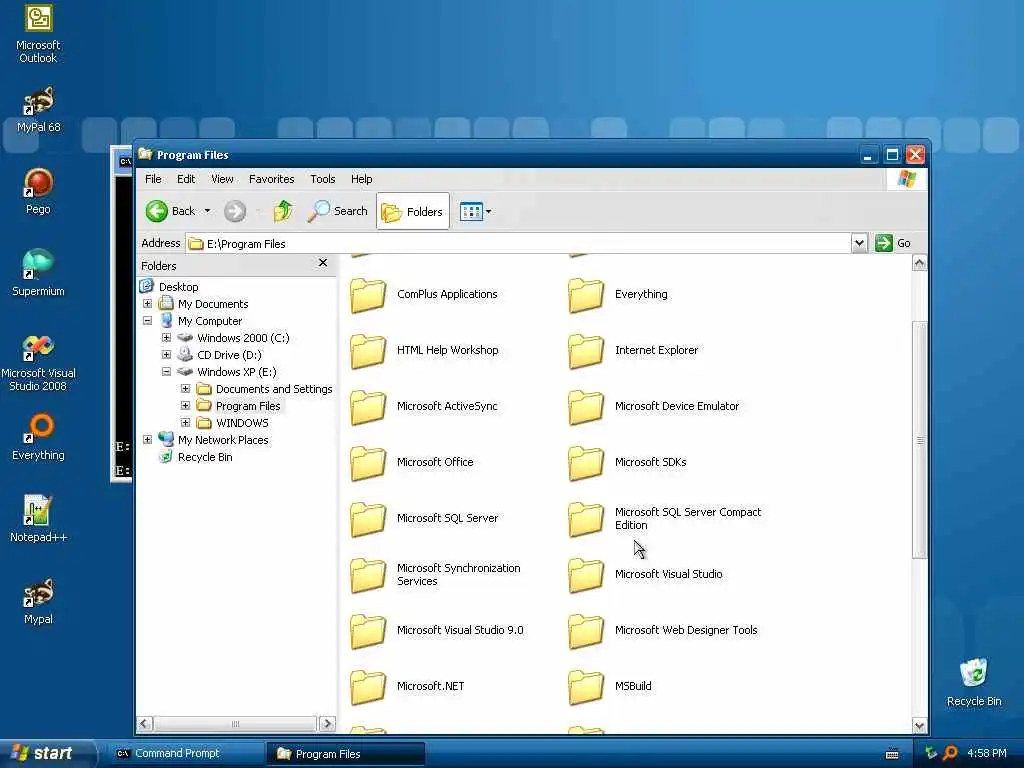Expand Windows 2000 (C:) node
The height and width of the screenshot is (768, 1024).
click(x=167, y=338)
